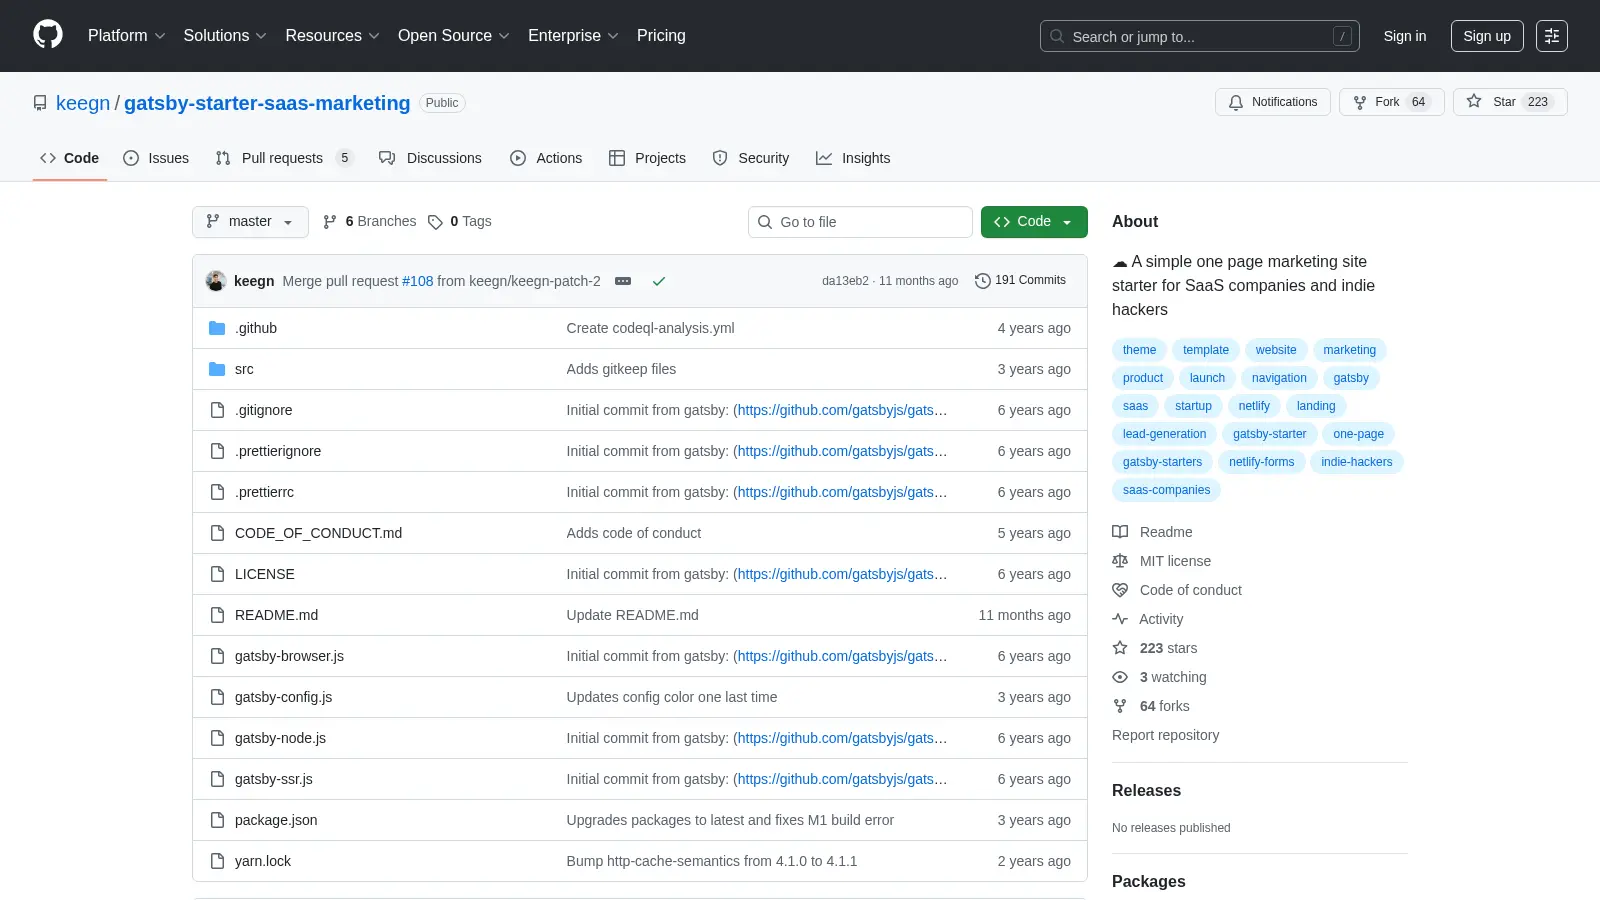Click the .github folder icon
Screen dimensions: 1600x900
pyautogui.click(x=217, y=328)
